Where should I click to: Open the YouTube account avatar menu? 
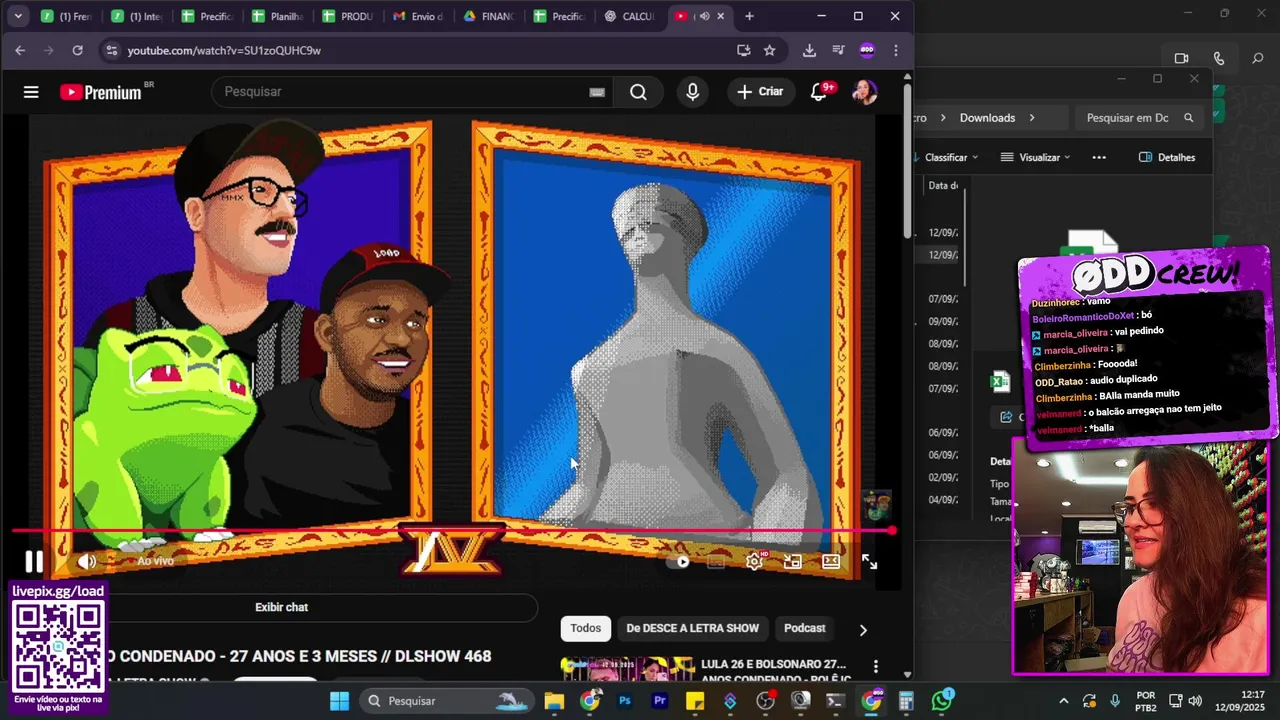(864, 92)
